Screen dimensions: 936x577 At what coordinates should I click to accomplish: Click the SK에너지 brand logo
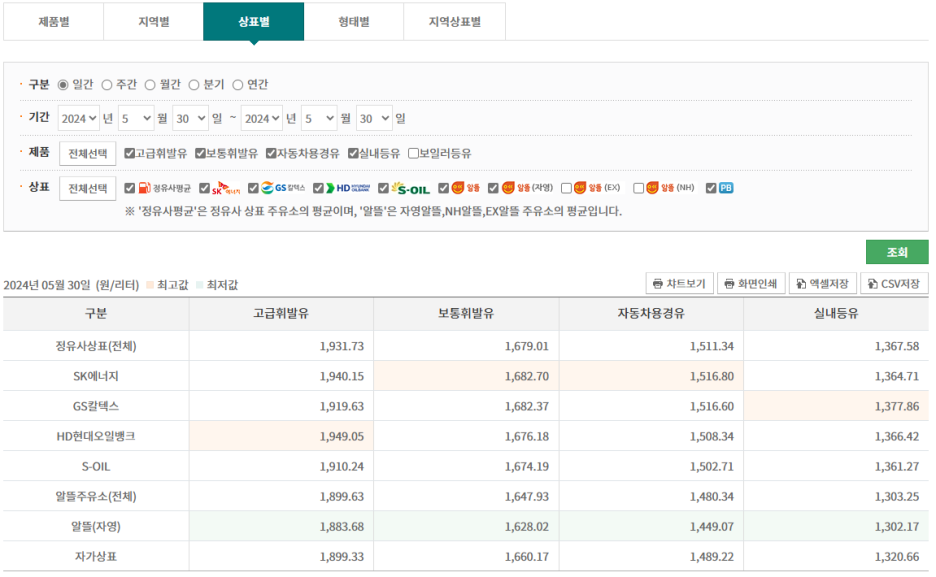point(226,188)
